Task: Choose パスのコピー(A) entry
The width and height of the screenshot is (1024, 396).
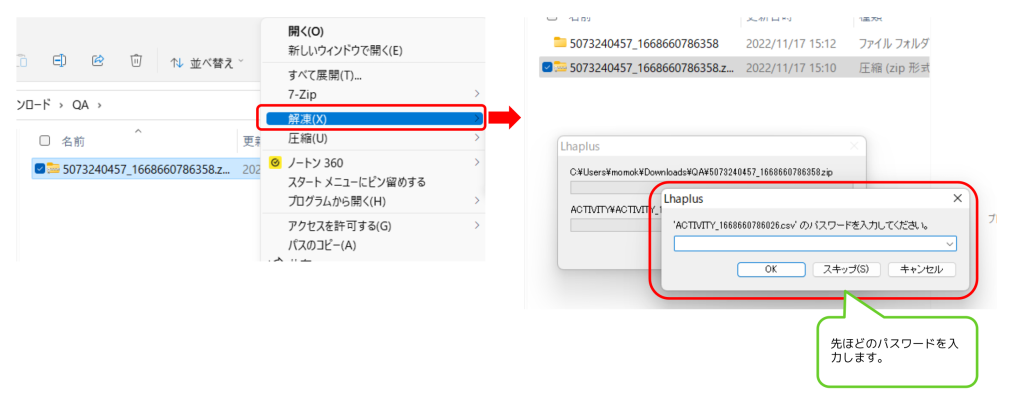Action: pyautogui.click(x=321, y=246)
